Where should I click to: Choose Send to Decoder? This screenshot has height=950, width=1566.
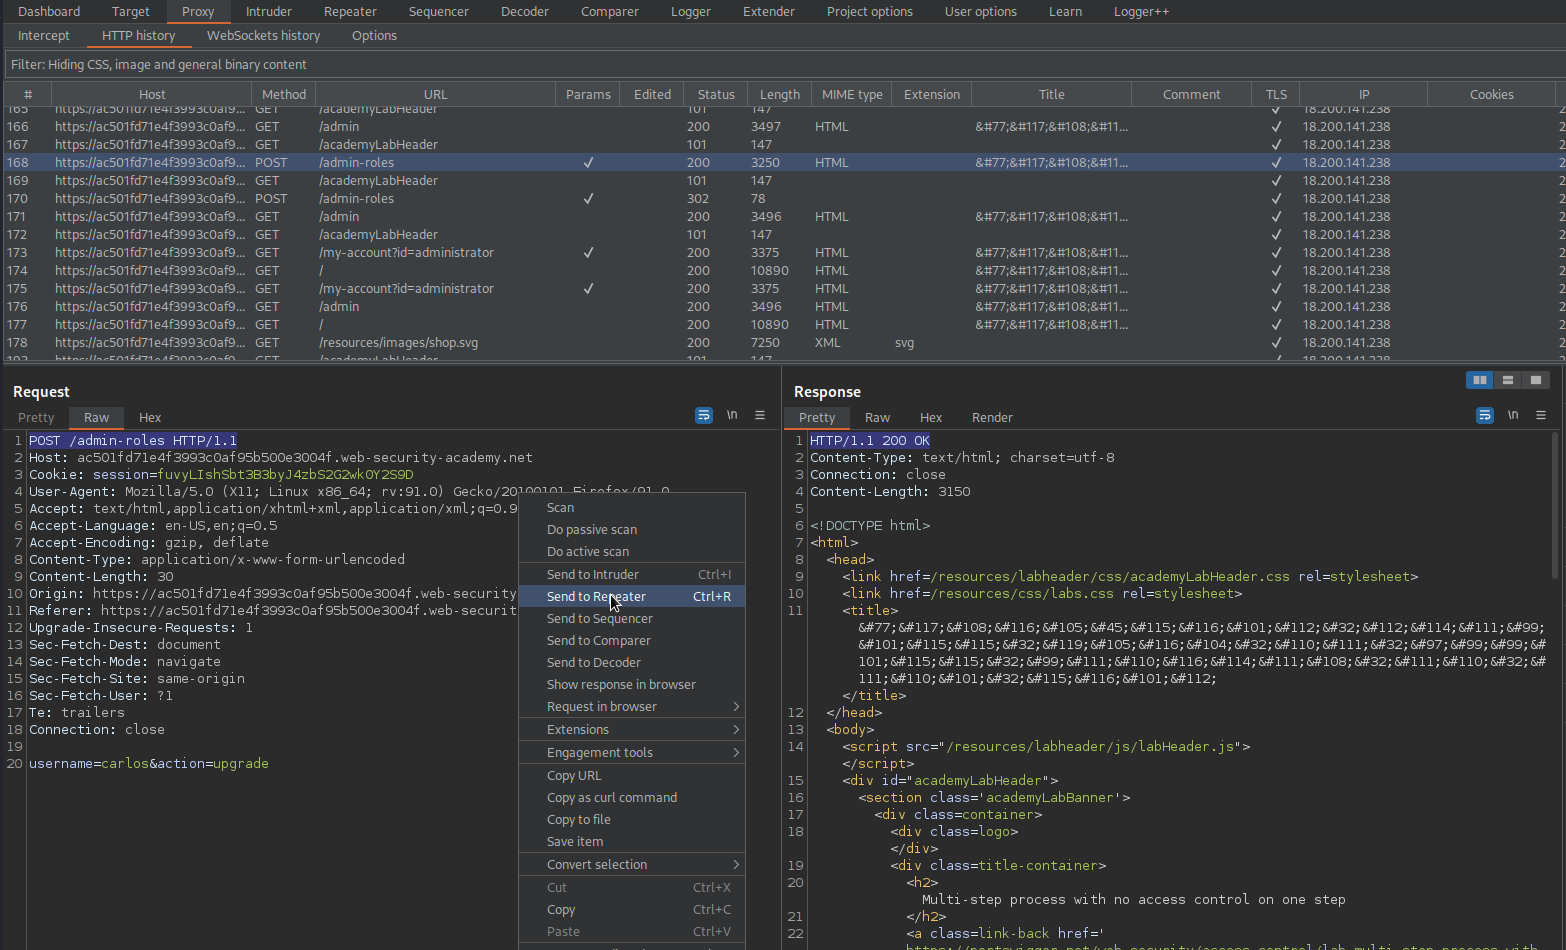click(x=632, y=663)
